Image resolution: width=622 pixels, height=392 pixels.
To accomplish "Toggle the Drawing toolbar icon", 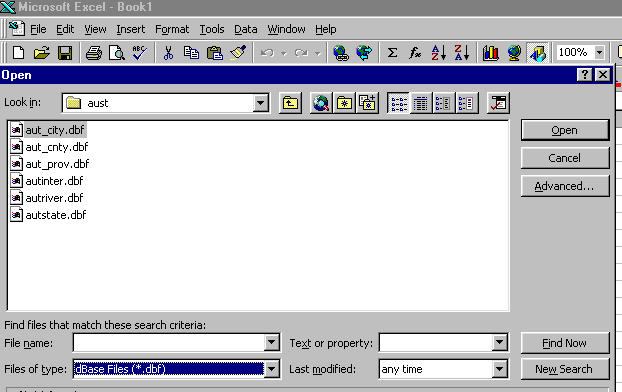I will 538,52.
